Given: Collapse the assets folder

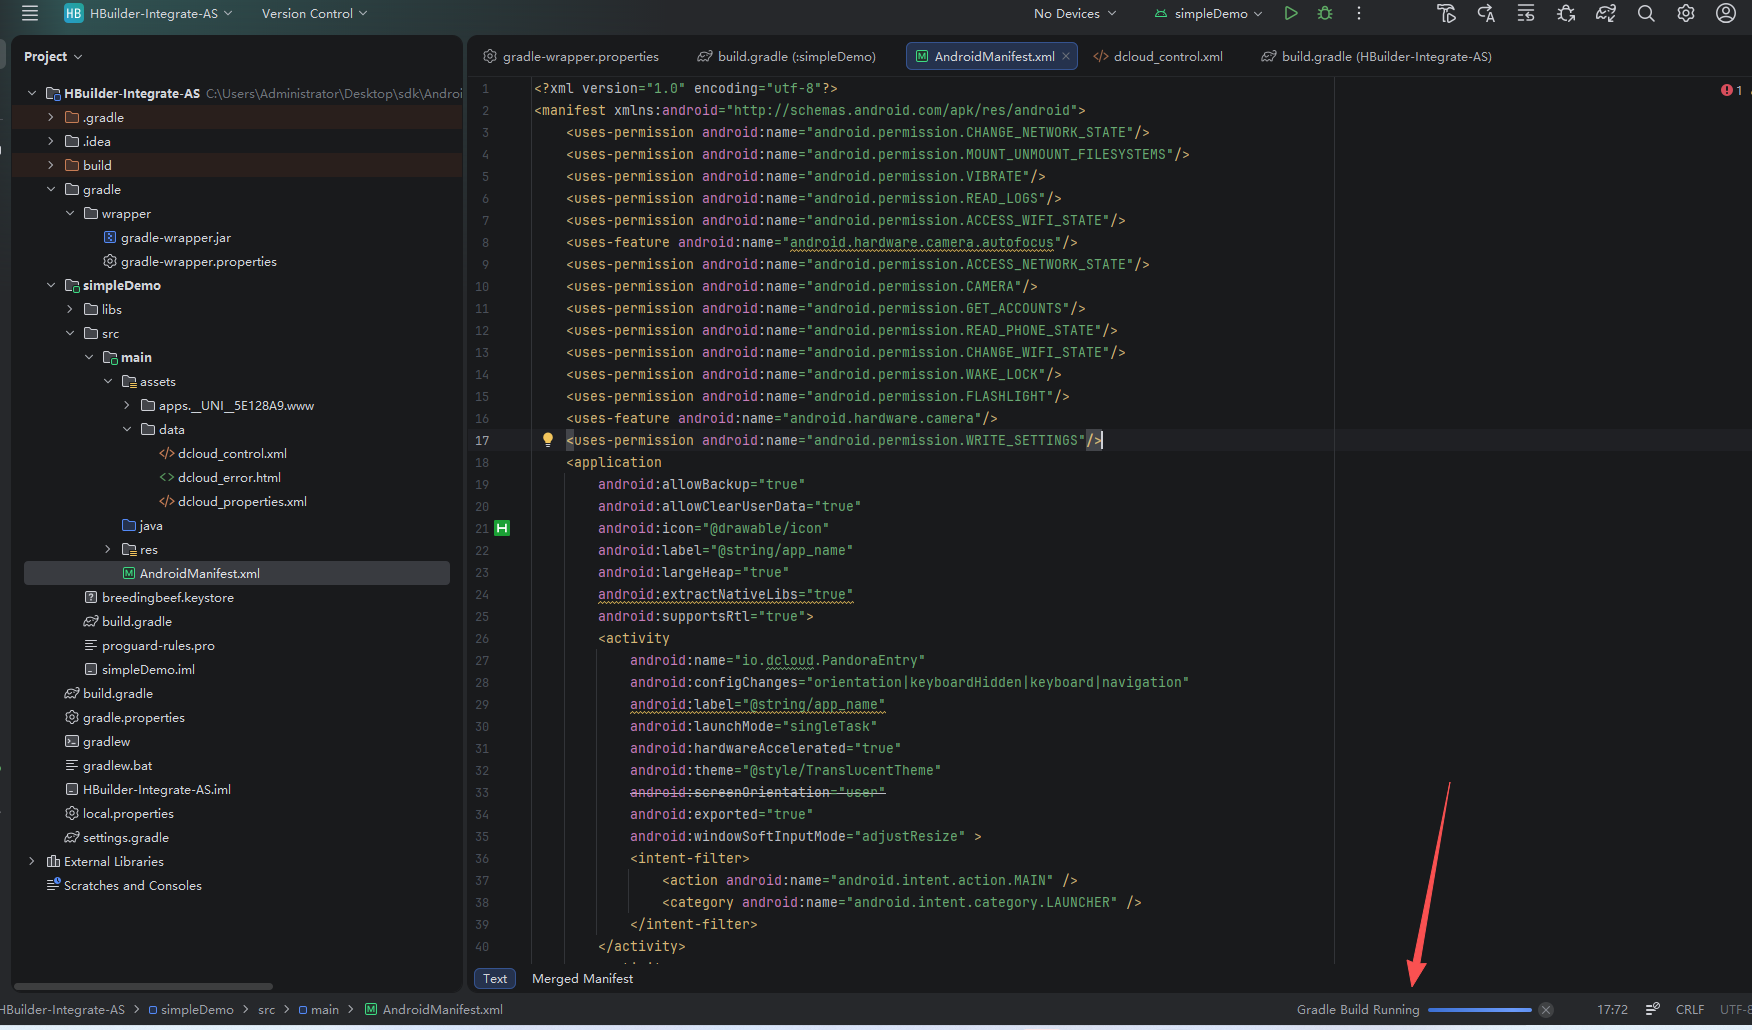Looking at the screenshot, I should tap(108, 381).
